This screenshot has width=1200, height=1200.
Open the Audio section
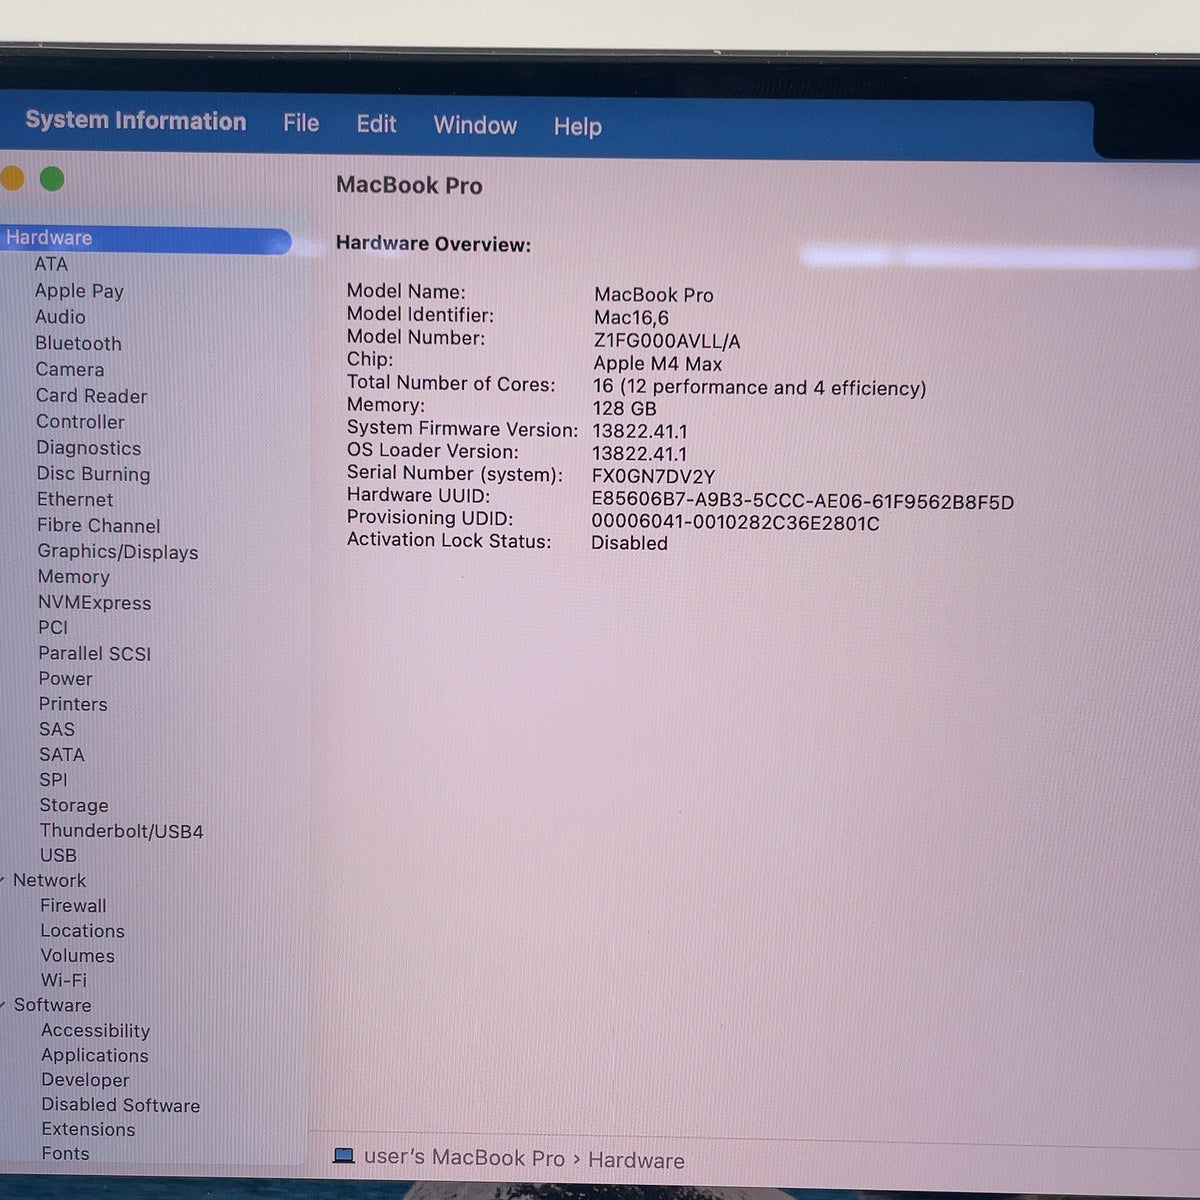[x=60, y=316]
